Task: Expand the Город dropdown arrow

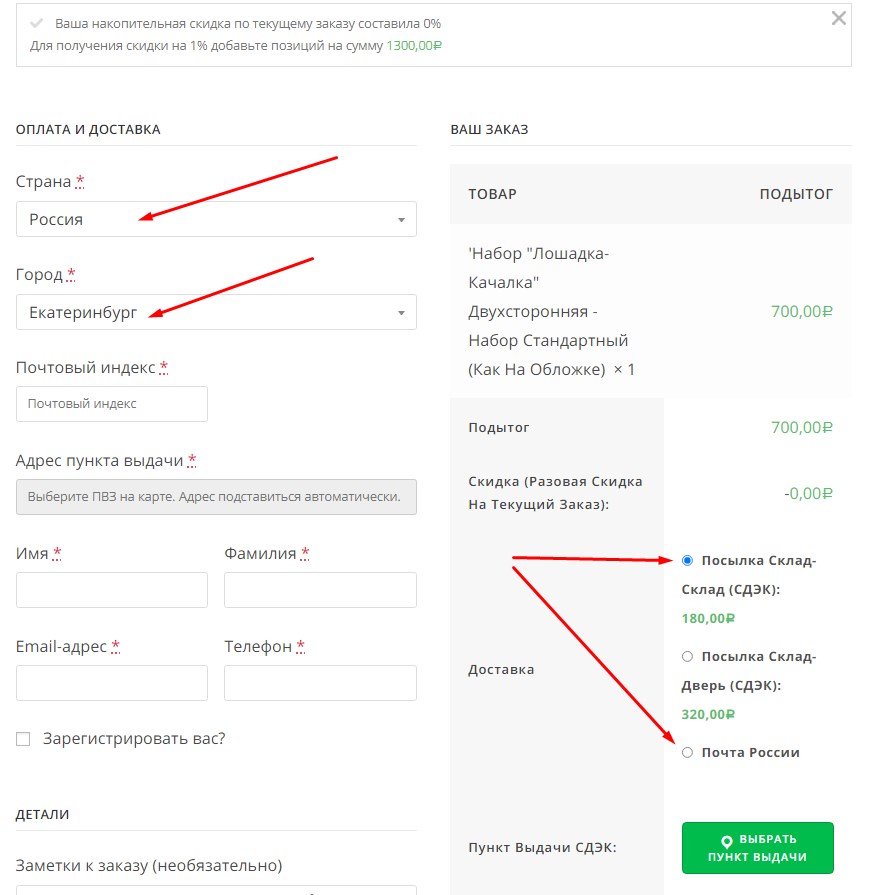Action: 401,313
